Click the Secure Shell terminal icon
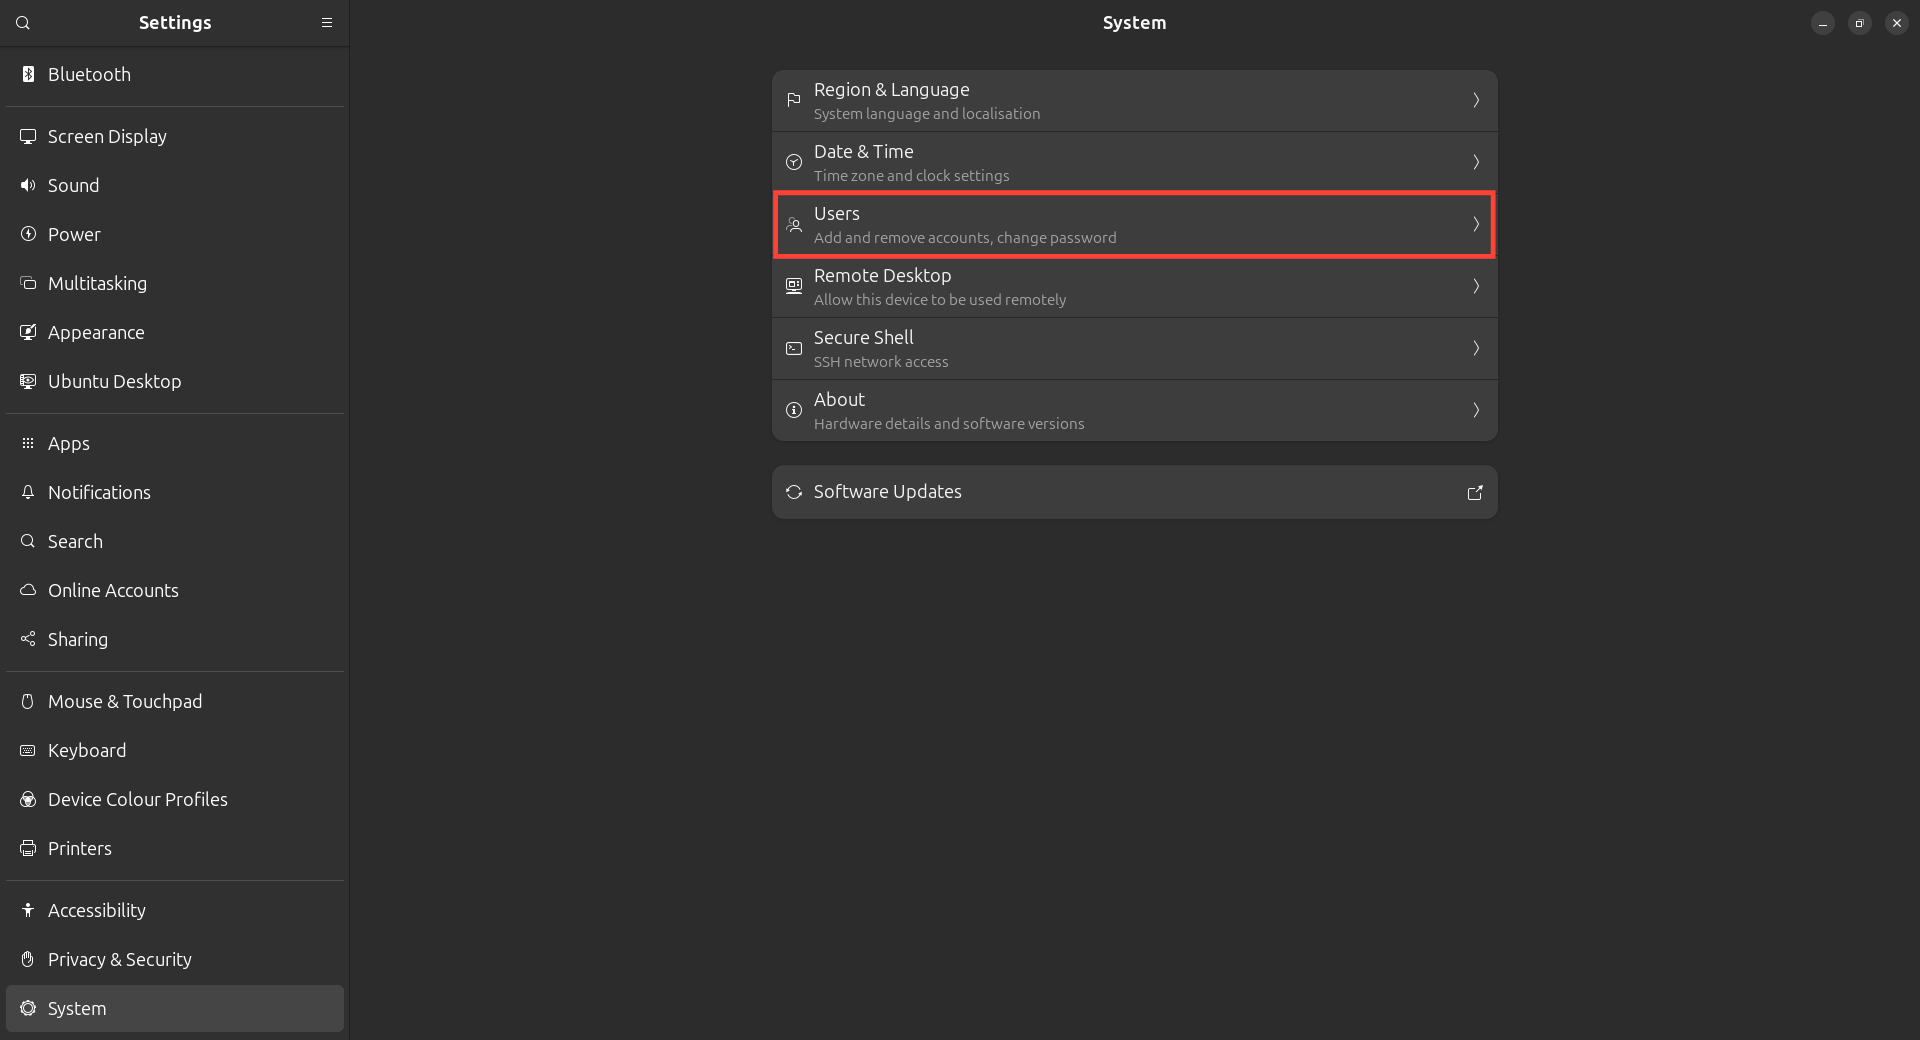The image size is (1920, 1040). (794, 348)
